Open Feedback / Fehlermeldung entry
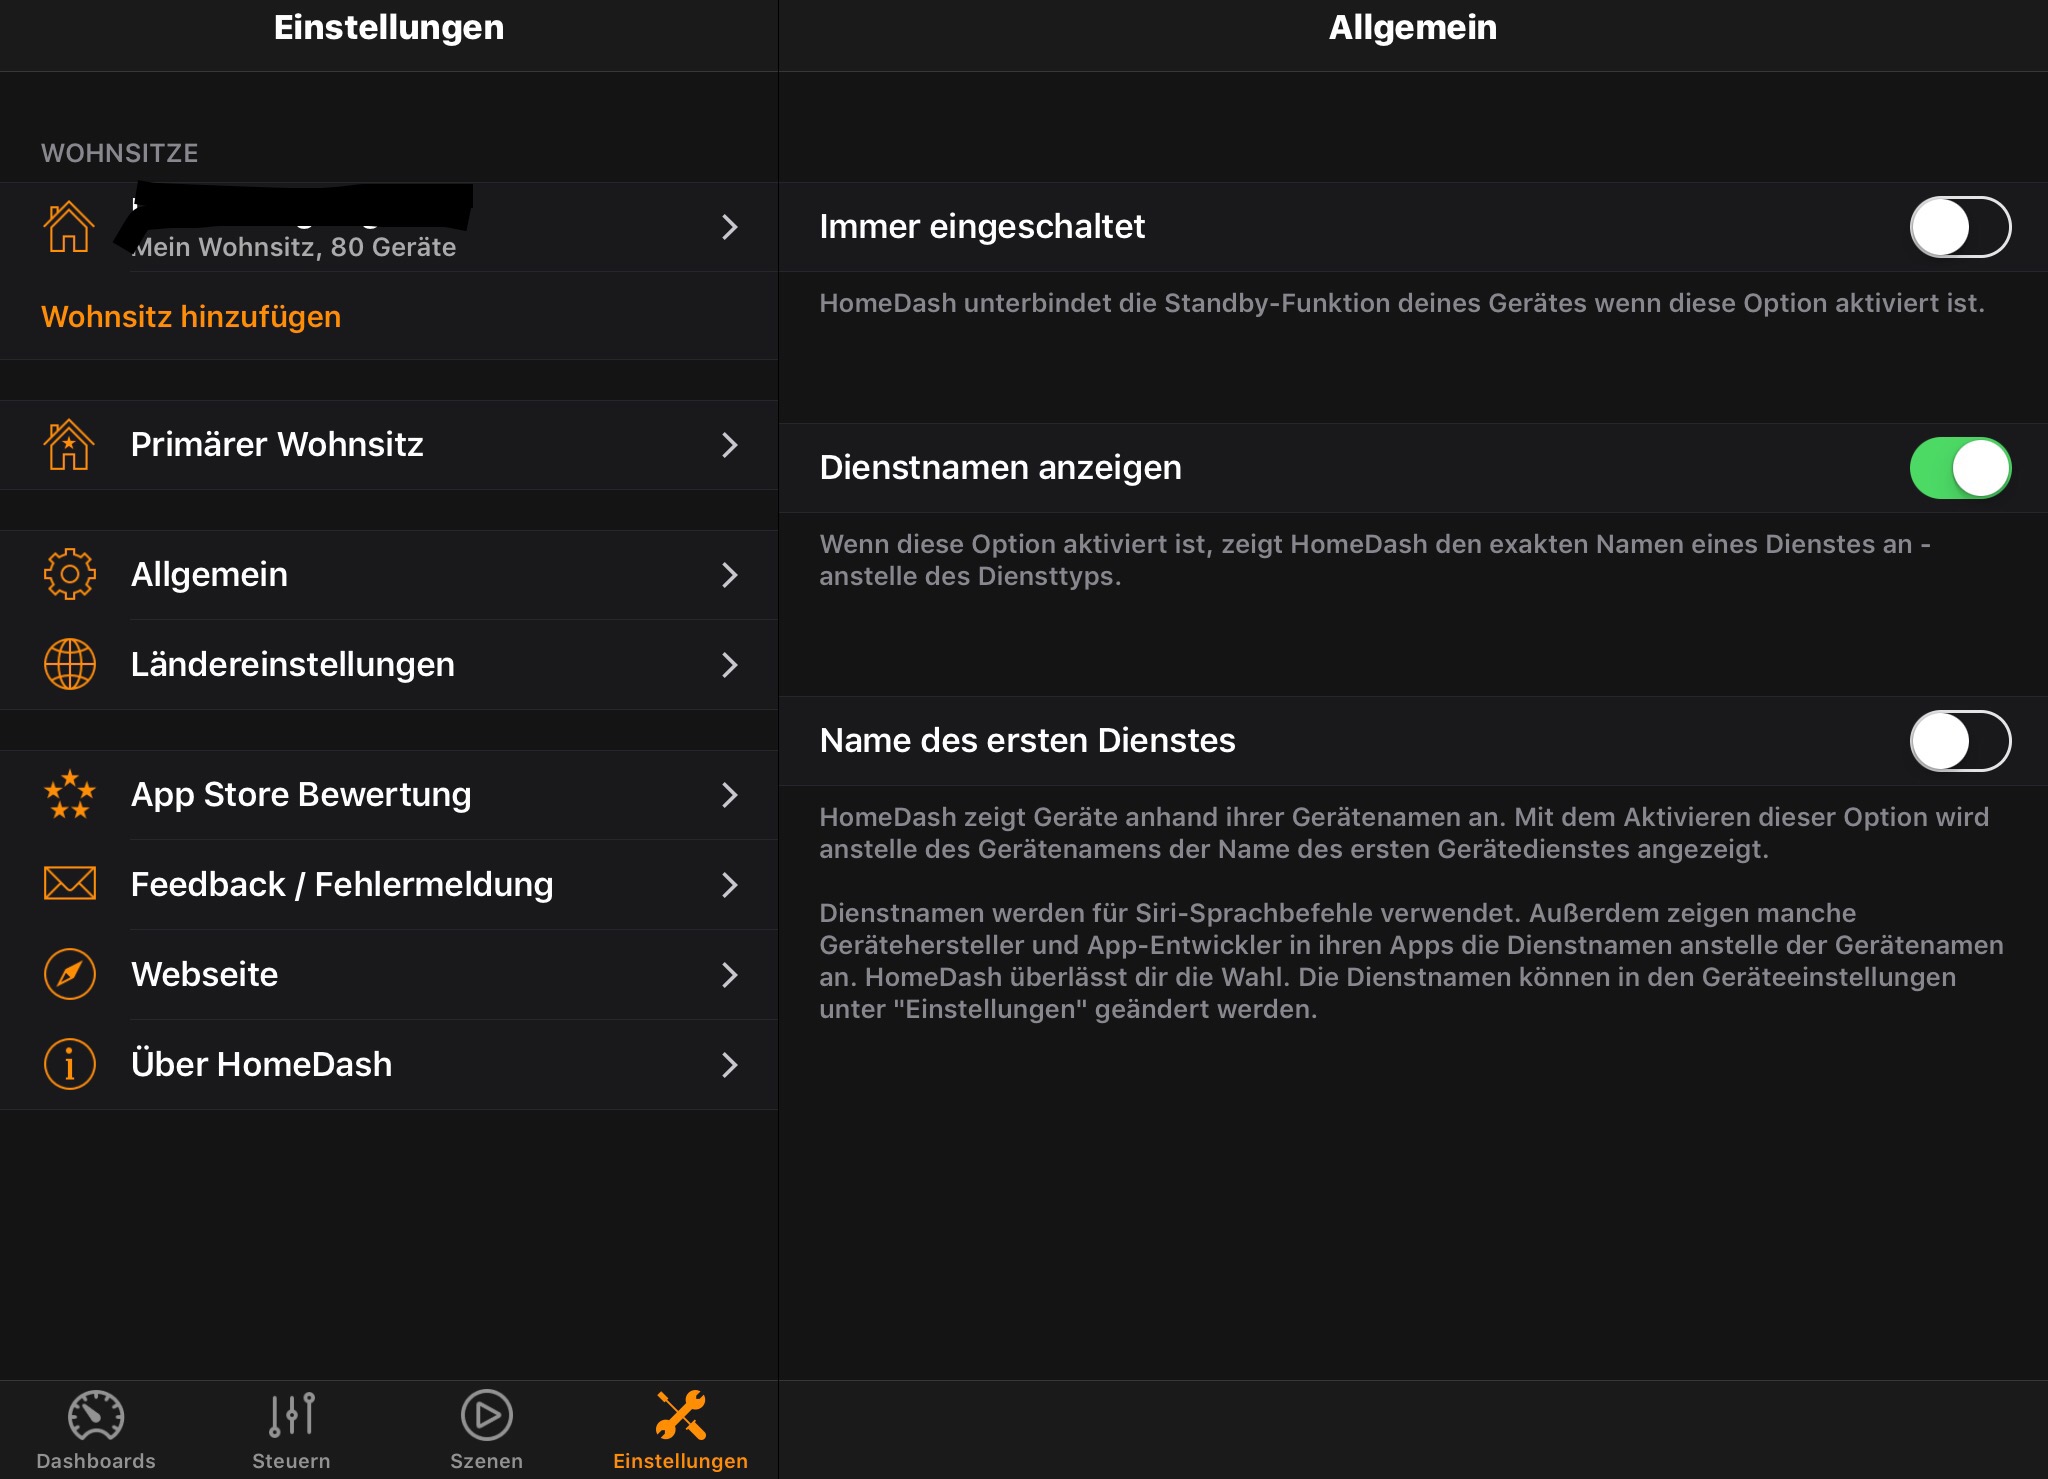The width and height of the screenshot is (2048, 1479). point(342,885)
